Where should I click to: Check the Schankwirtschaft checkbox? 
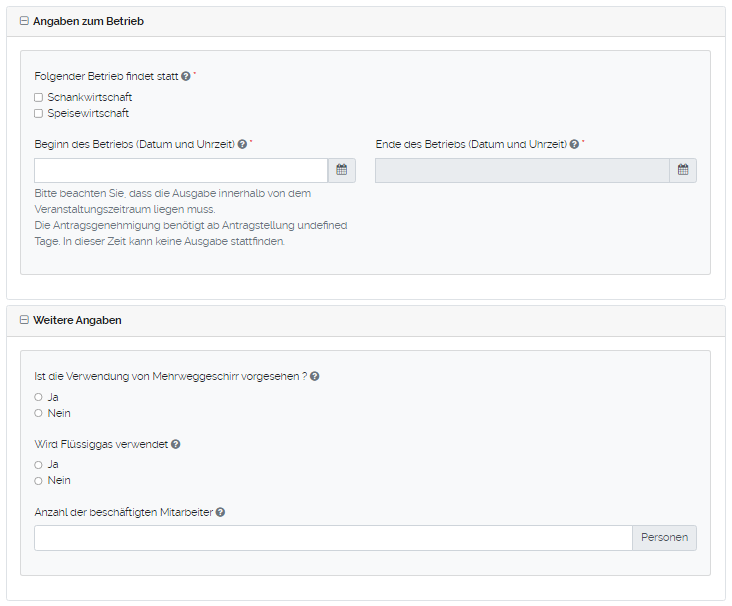click(x=39, y=98)
